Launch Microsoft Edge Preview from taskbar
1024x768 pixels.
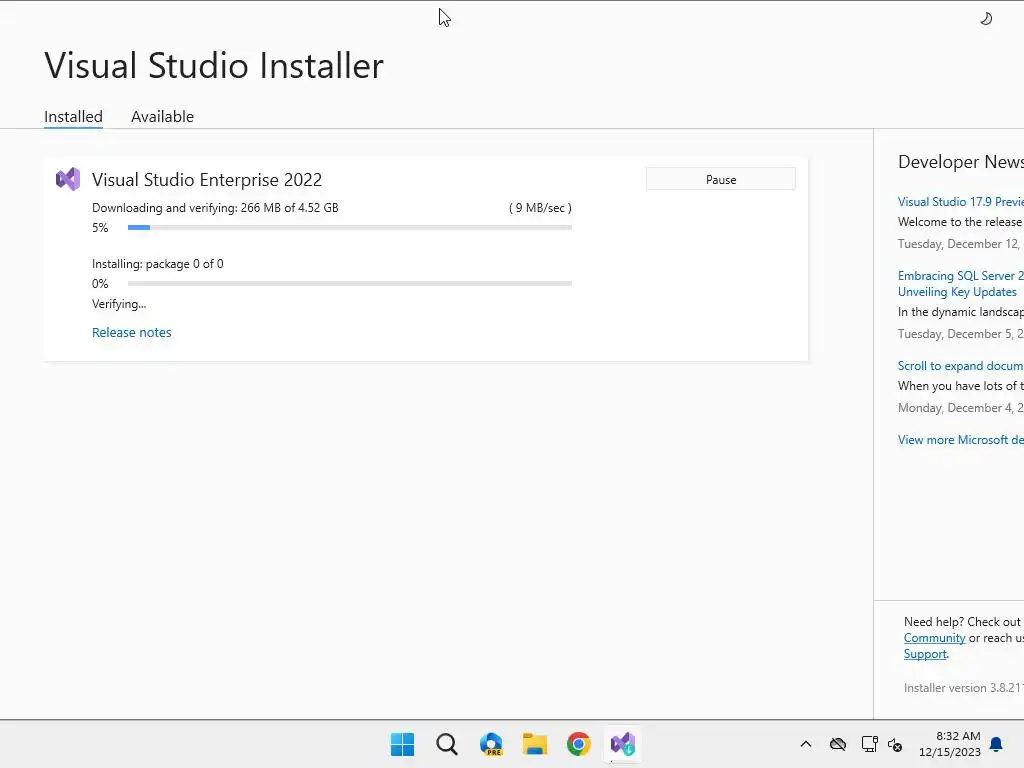[491, 744]
